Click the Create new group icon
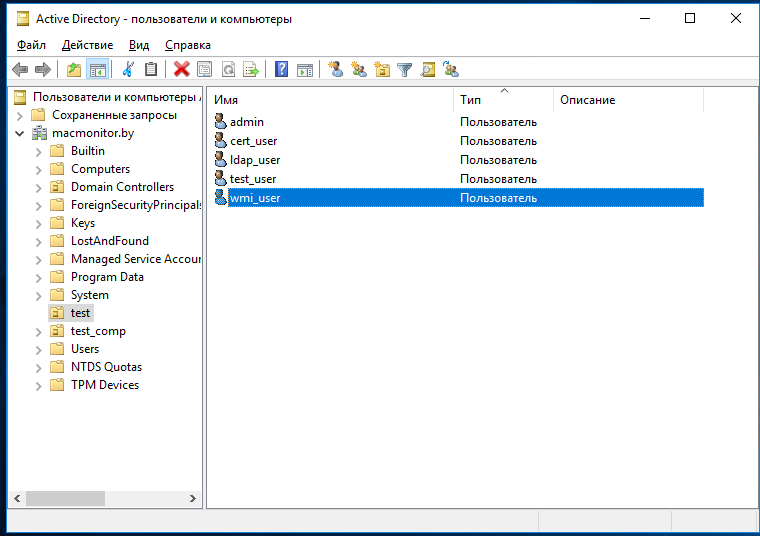Screen dimensions: 760x536 coord(359,69)
